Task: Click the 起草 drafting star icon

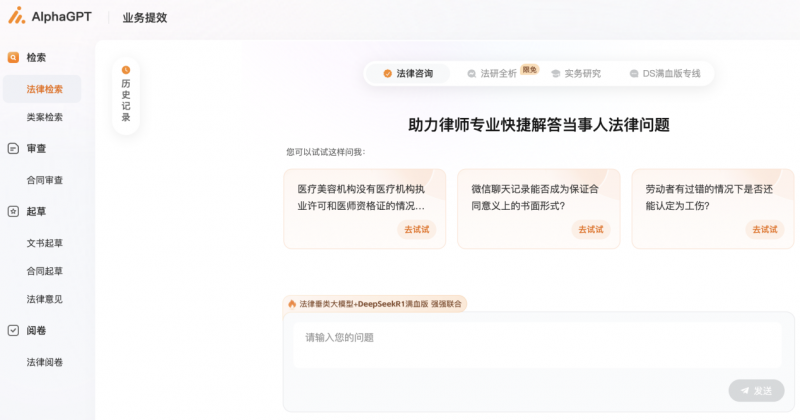Action: 13,211
